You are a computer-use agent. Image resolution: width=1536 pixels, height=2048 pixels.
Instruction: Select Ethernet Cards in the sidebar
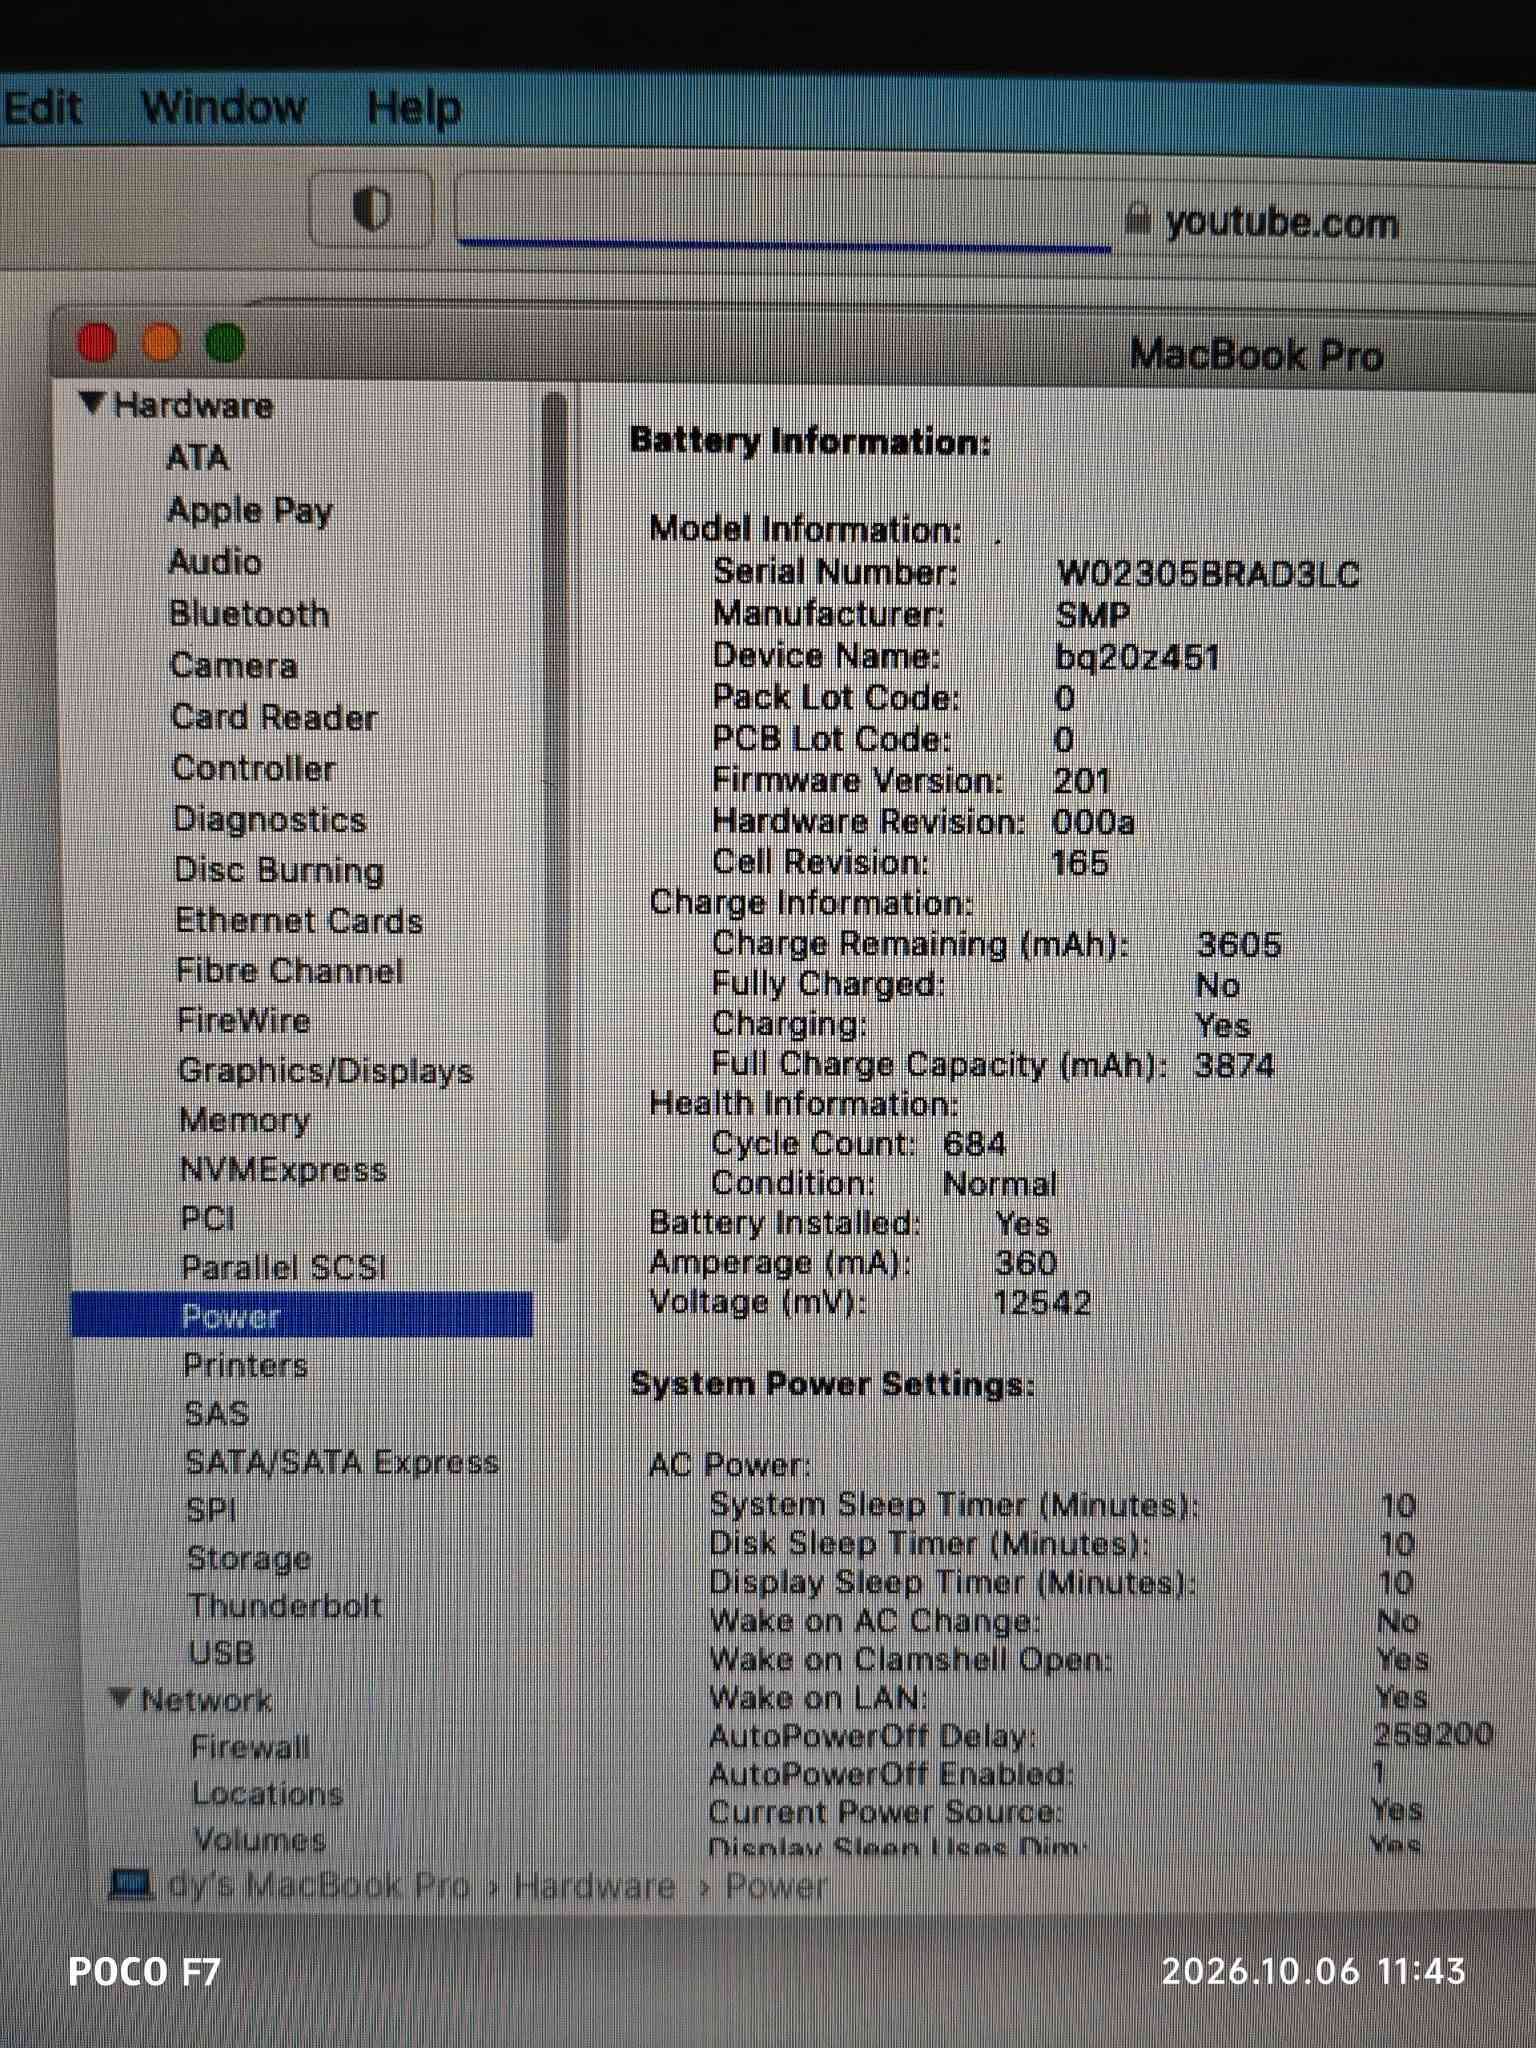[299, 920]
